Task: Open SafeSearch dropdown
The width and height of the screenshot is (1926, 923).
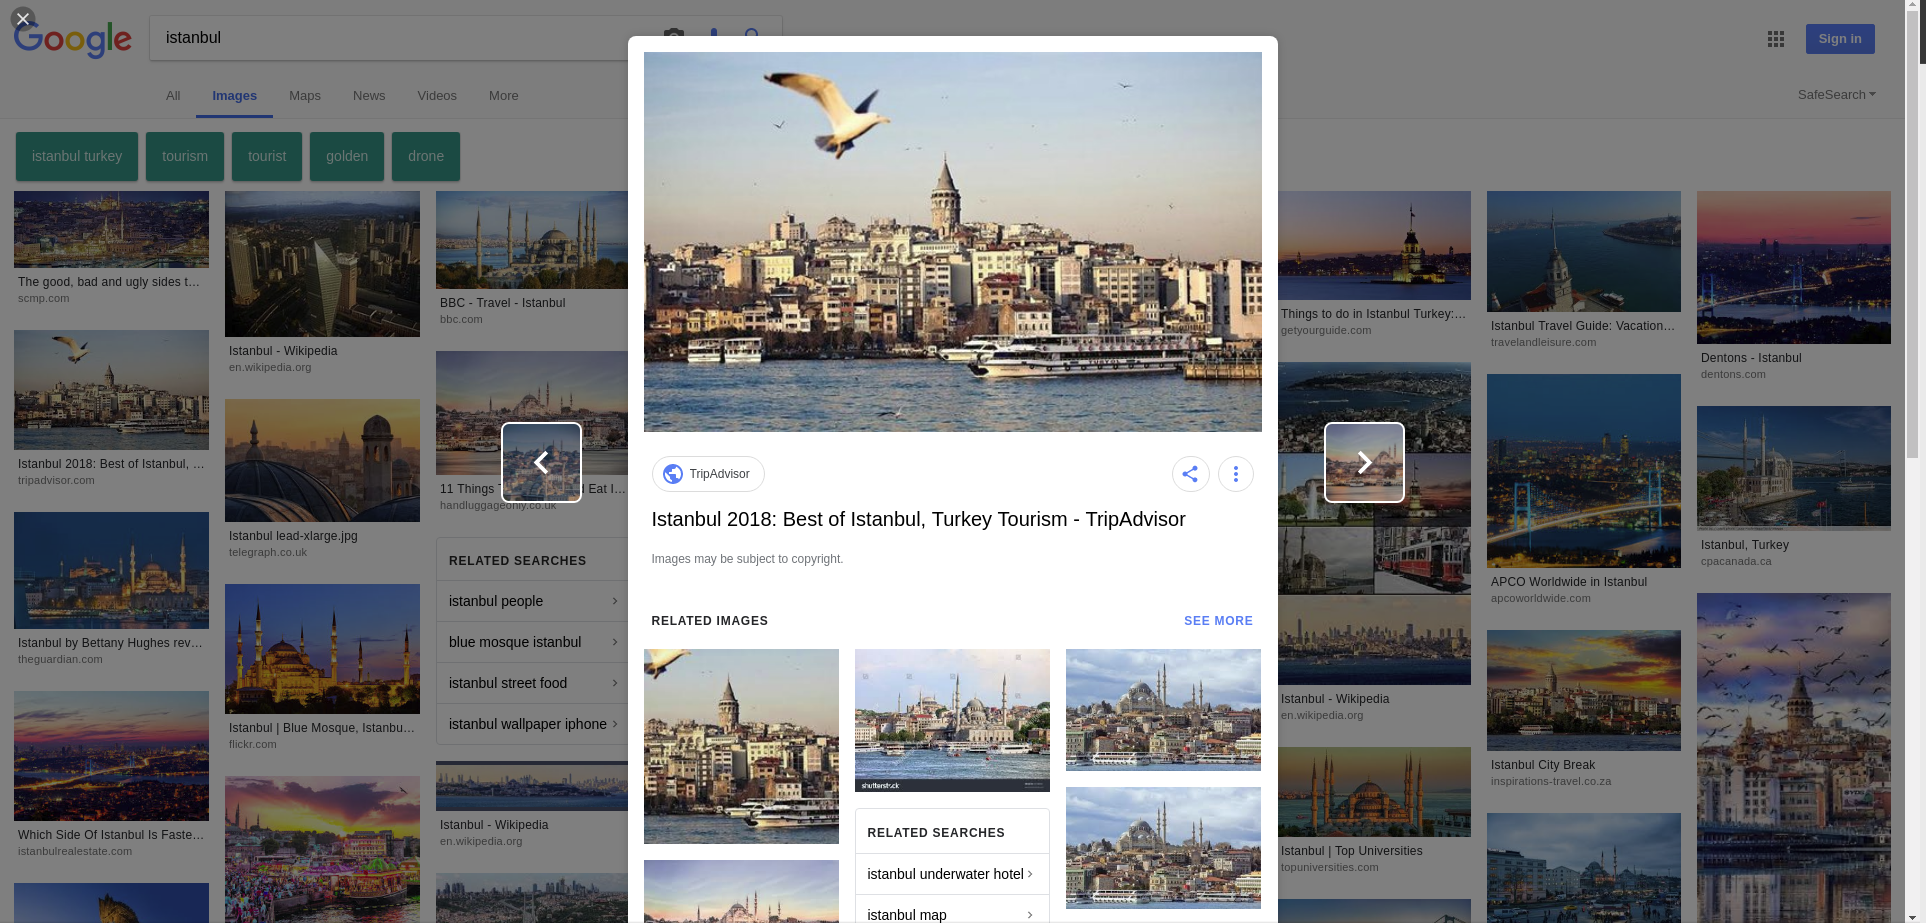Action: pyautogui.click(x=1836, y=95)
